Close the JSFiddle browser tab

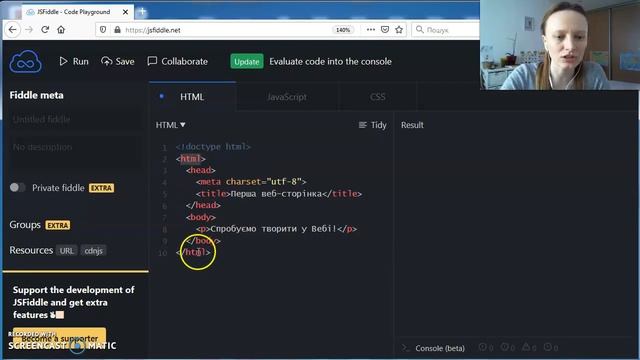pos(125,12)
